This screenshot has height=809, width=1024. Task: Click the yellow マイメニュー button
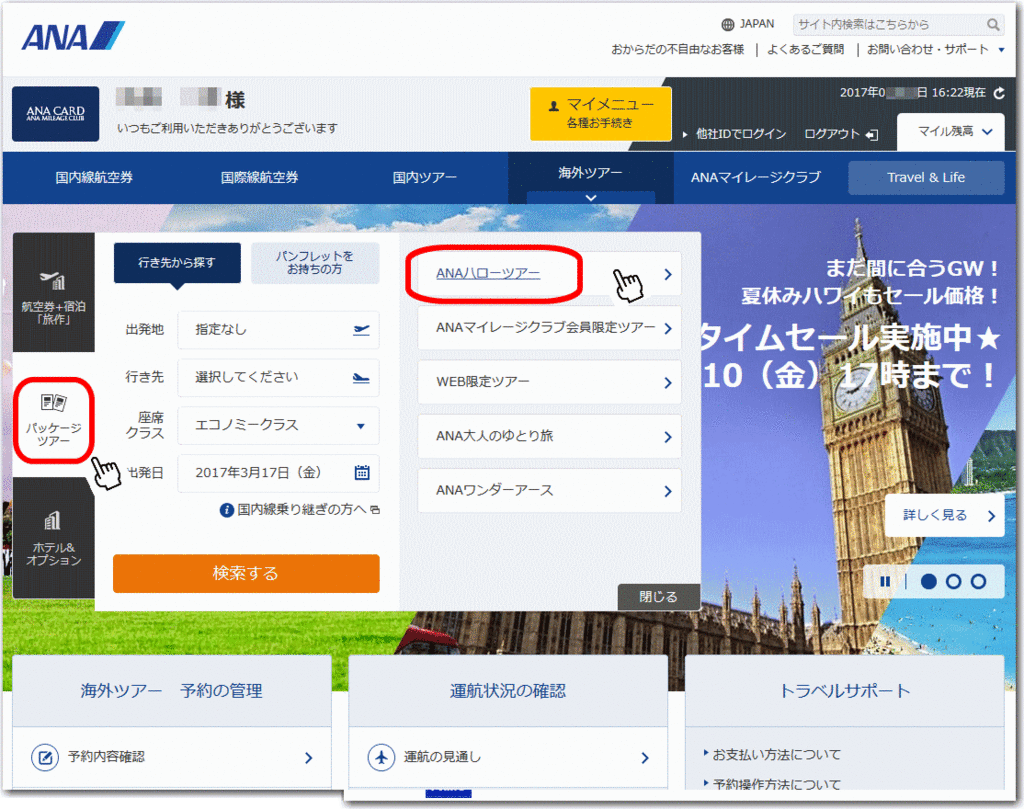click(x=601, y=114)
